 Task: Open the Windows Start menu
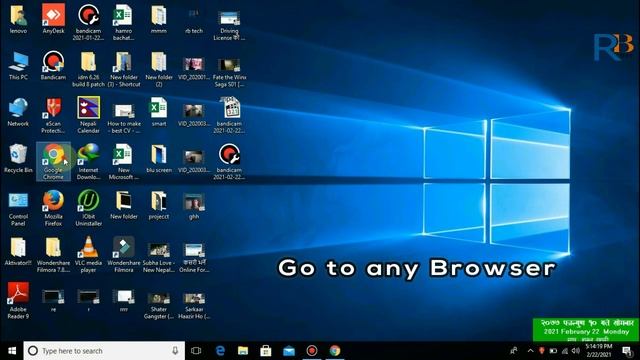pos(12,351)
